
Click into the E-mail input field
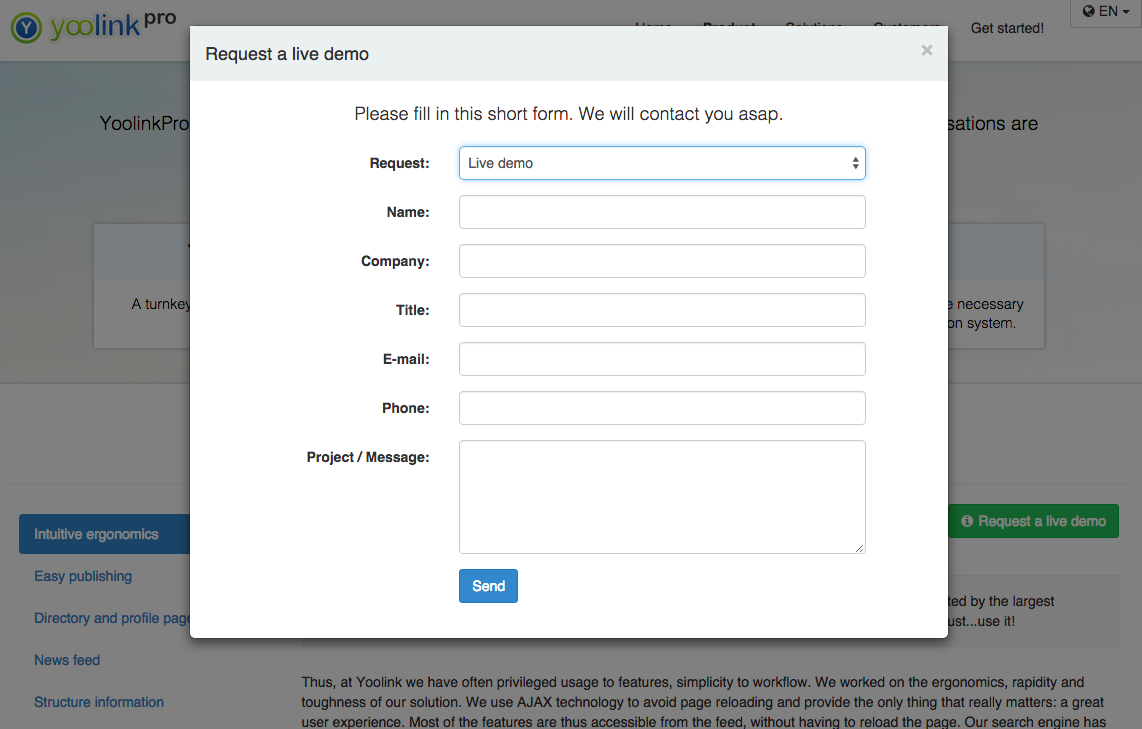(662, 359)
